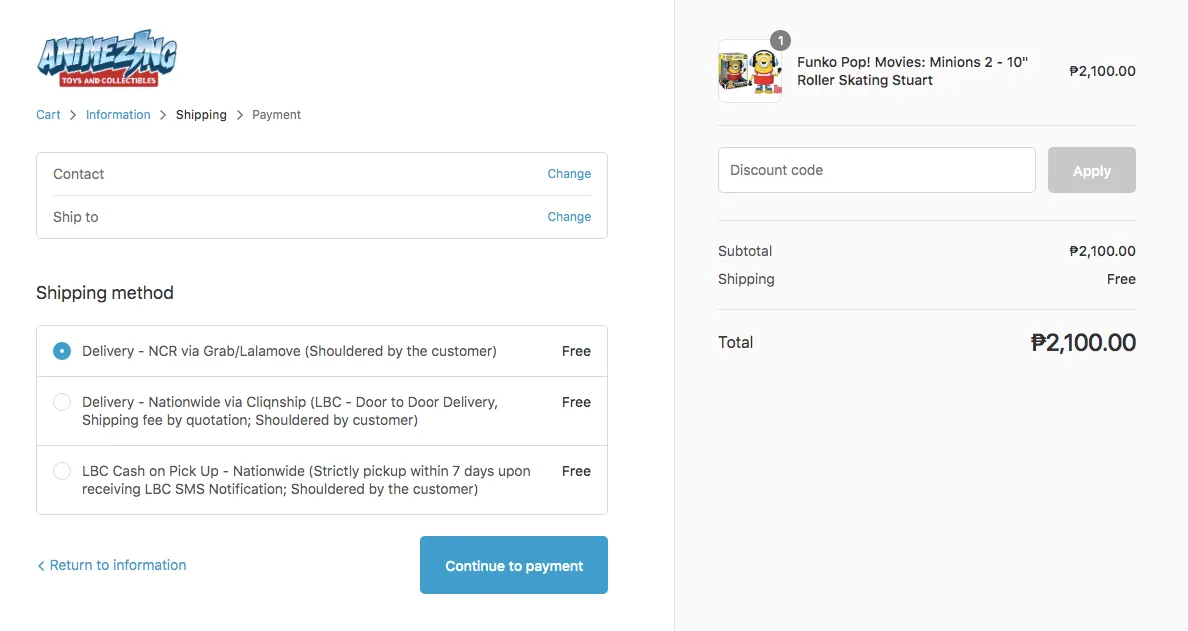Apply the discount code

(1092, 170)
